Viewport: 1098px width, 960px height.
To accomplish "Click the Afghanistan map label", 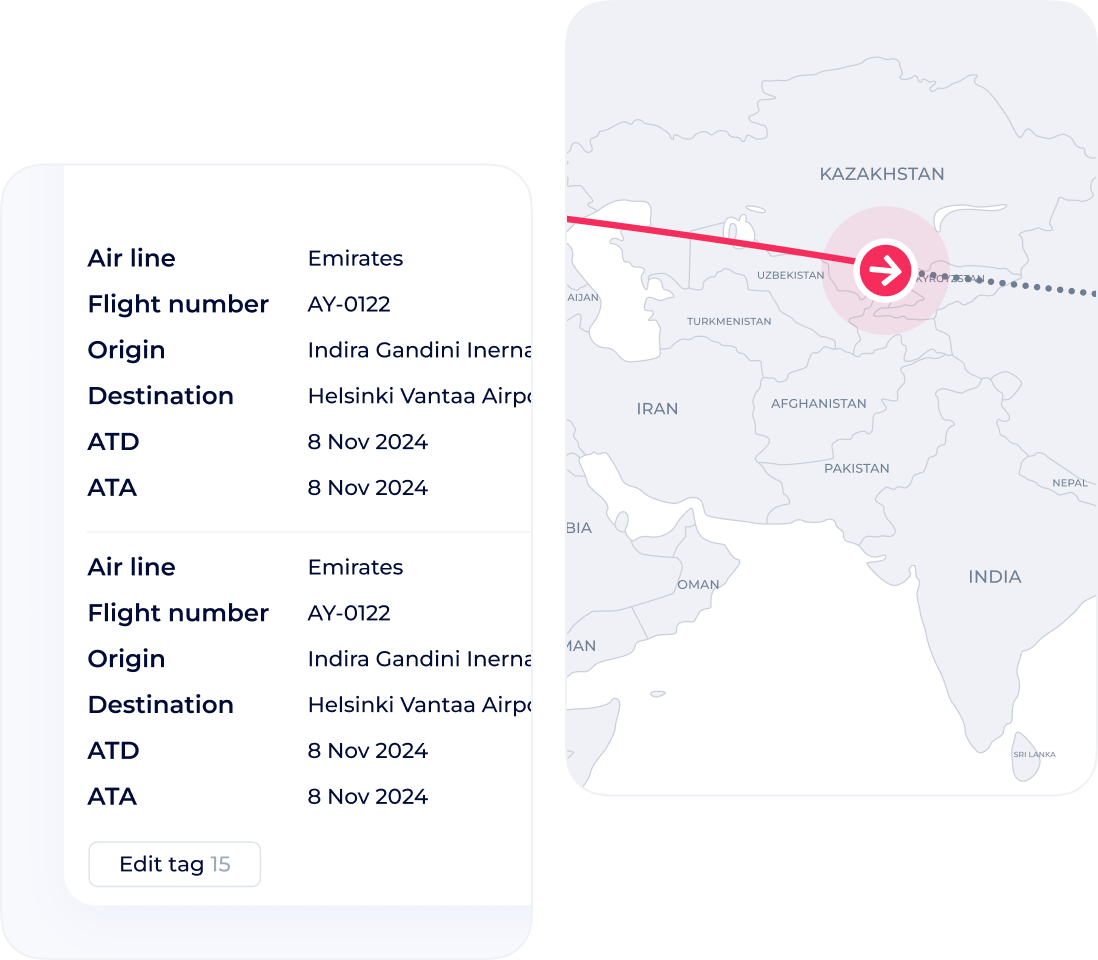I will [x=819, y=403].
